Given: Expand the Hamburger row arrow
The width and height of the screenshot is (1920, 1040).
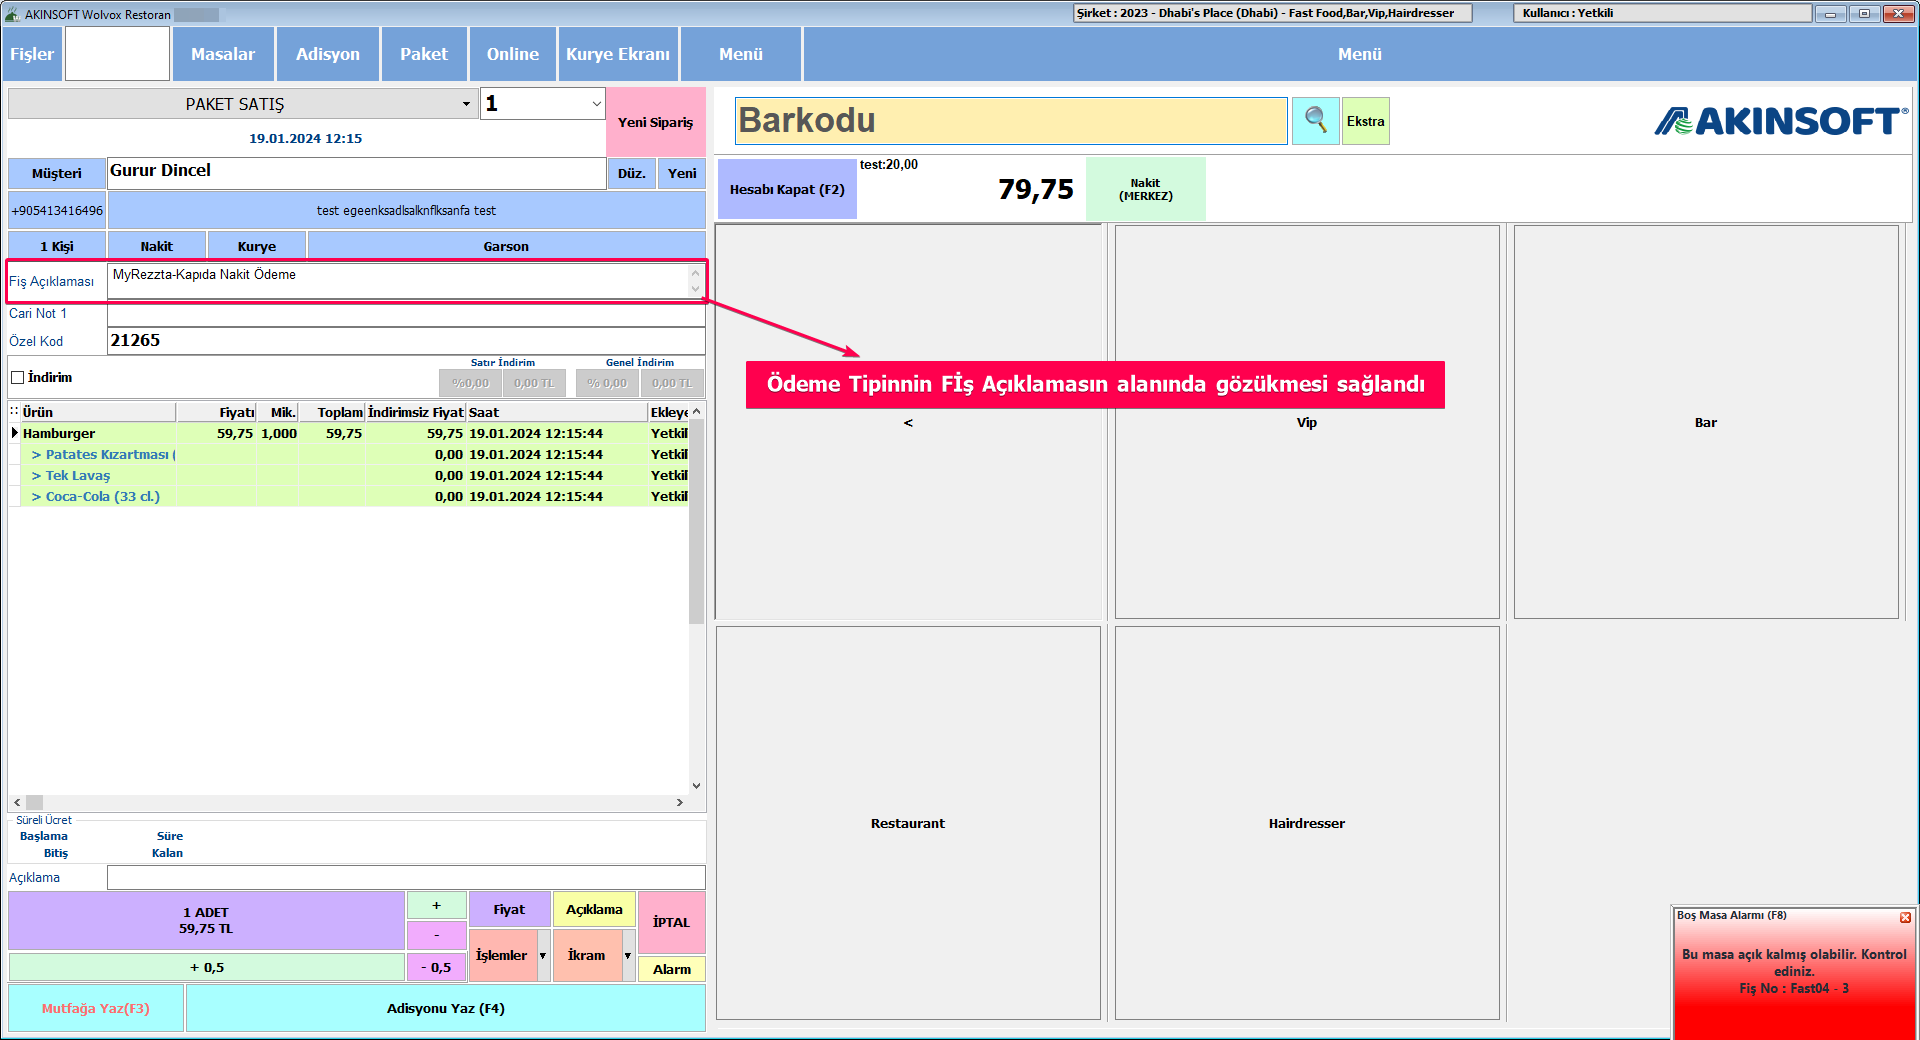Looking at the screenshot, I should click(x=14, y=433).
